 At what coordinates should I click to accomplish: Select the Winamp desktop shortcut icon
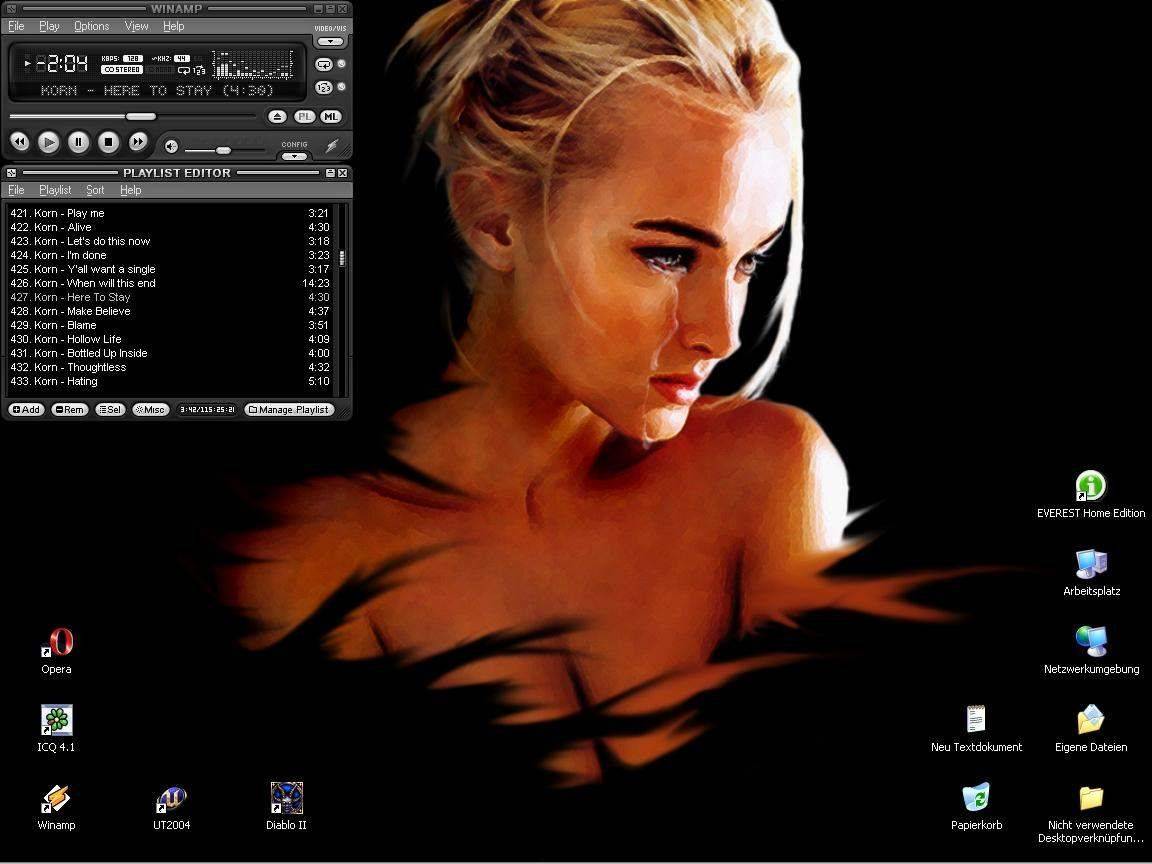click(57, 799)
